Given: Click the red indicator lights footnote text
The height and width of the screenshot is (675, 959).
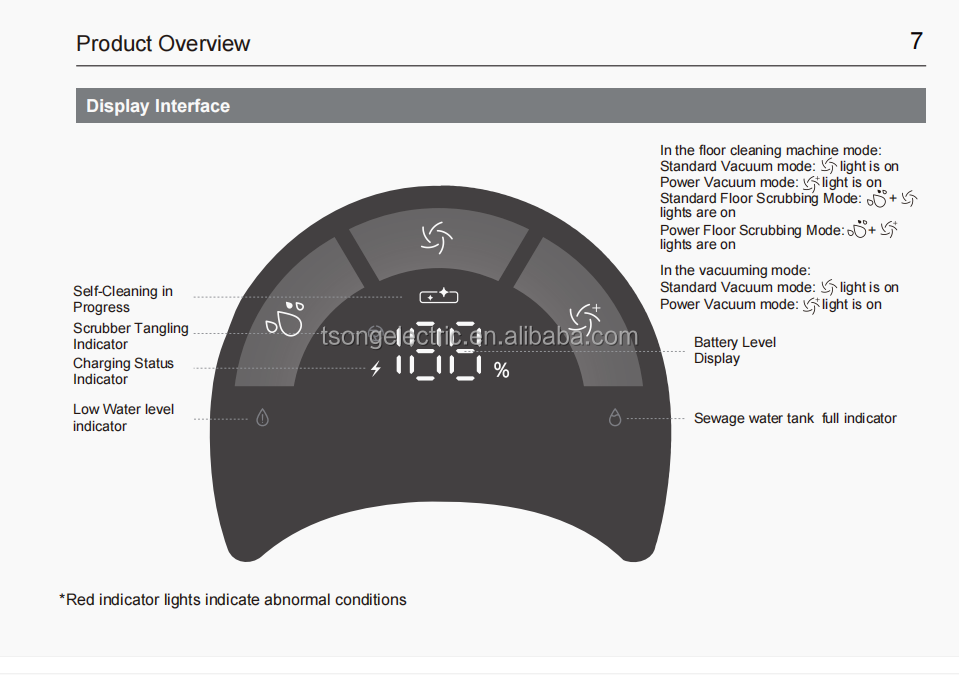Looking at the screenshot, I should click(x=232, y=600).
